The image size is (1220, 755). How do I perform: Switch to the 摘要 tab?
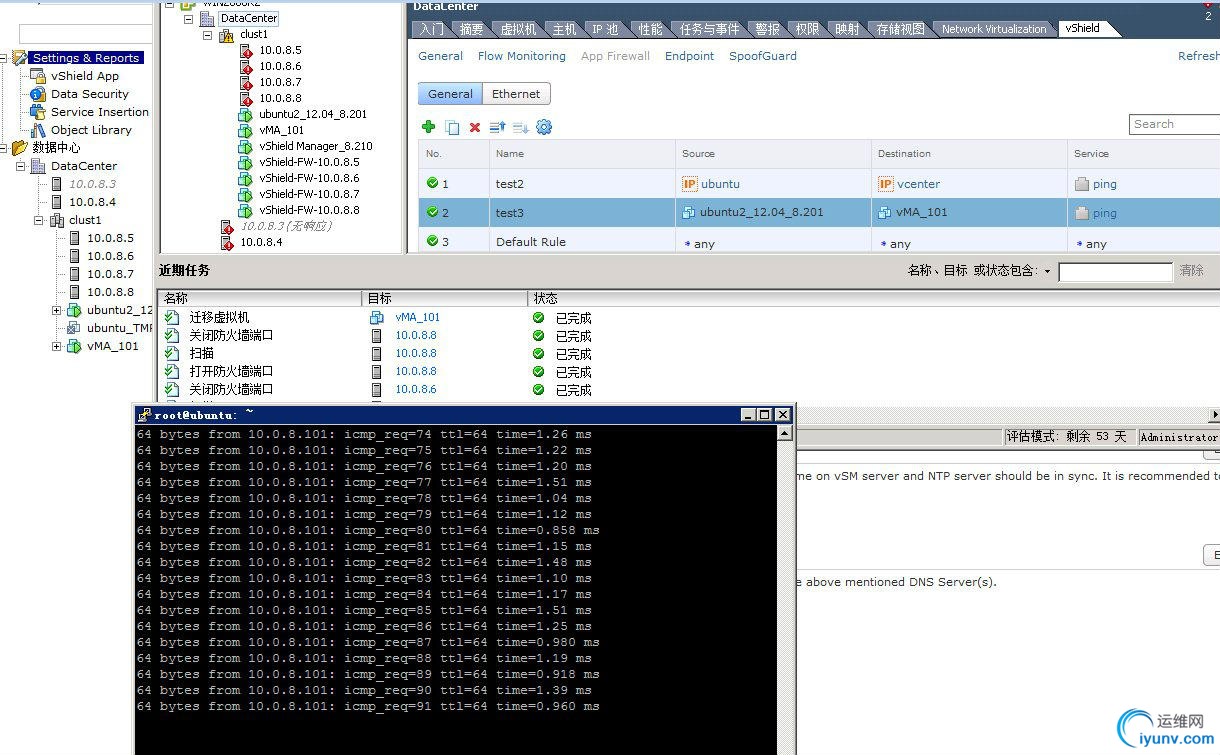click(x=471, y=29)
